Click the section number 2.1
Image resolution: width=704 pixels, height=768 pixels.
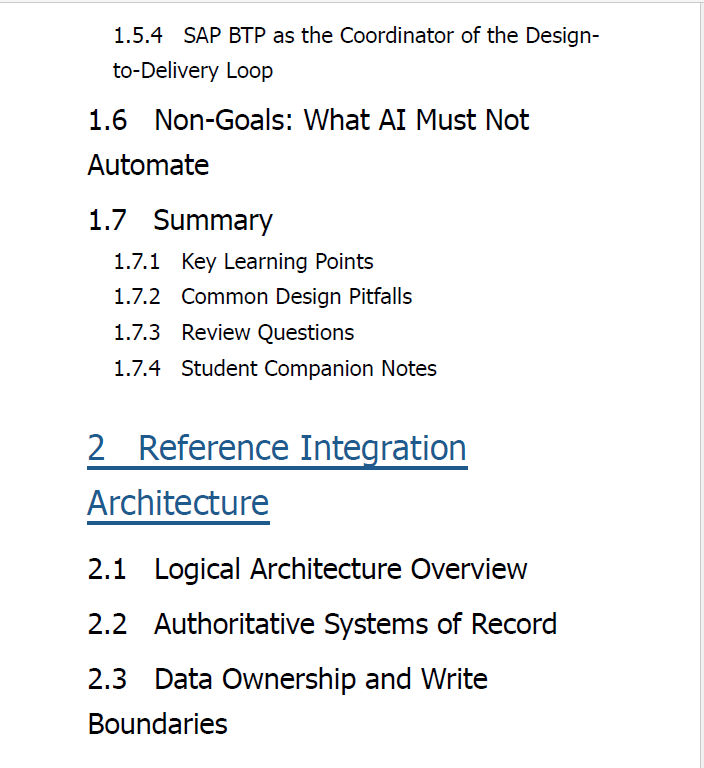click(x=107, y=569)
